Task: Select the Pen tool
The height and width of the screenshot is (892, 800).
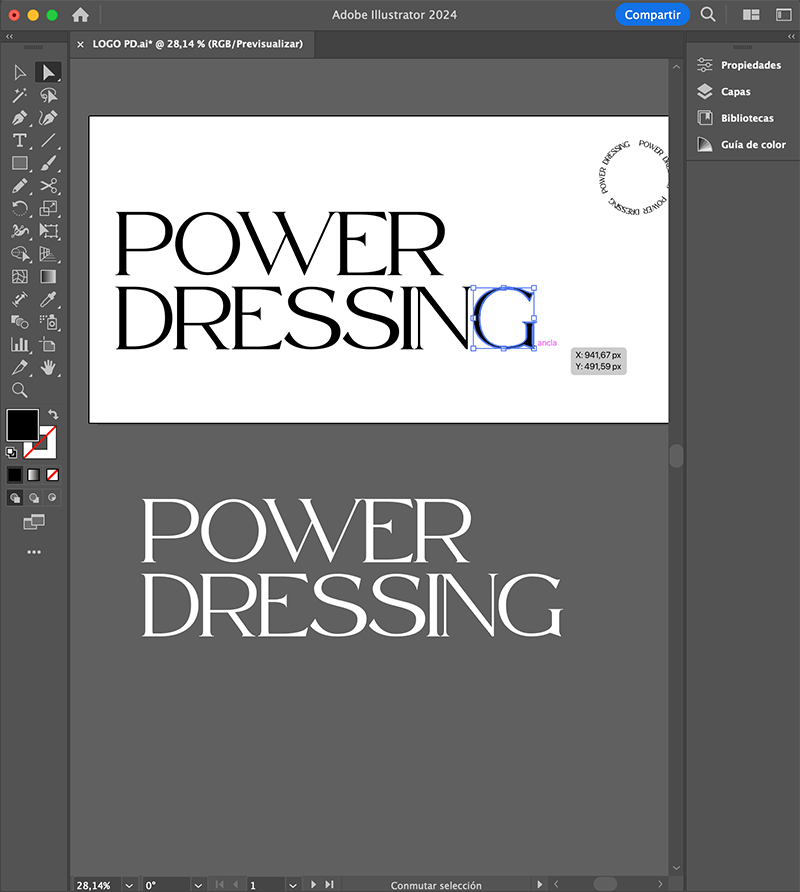Action: pos(19,118)
